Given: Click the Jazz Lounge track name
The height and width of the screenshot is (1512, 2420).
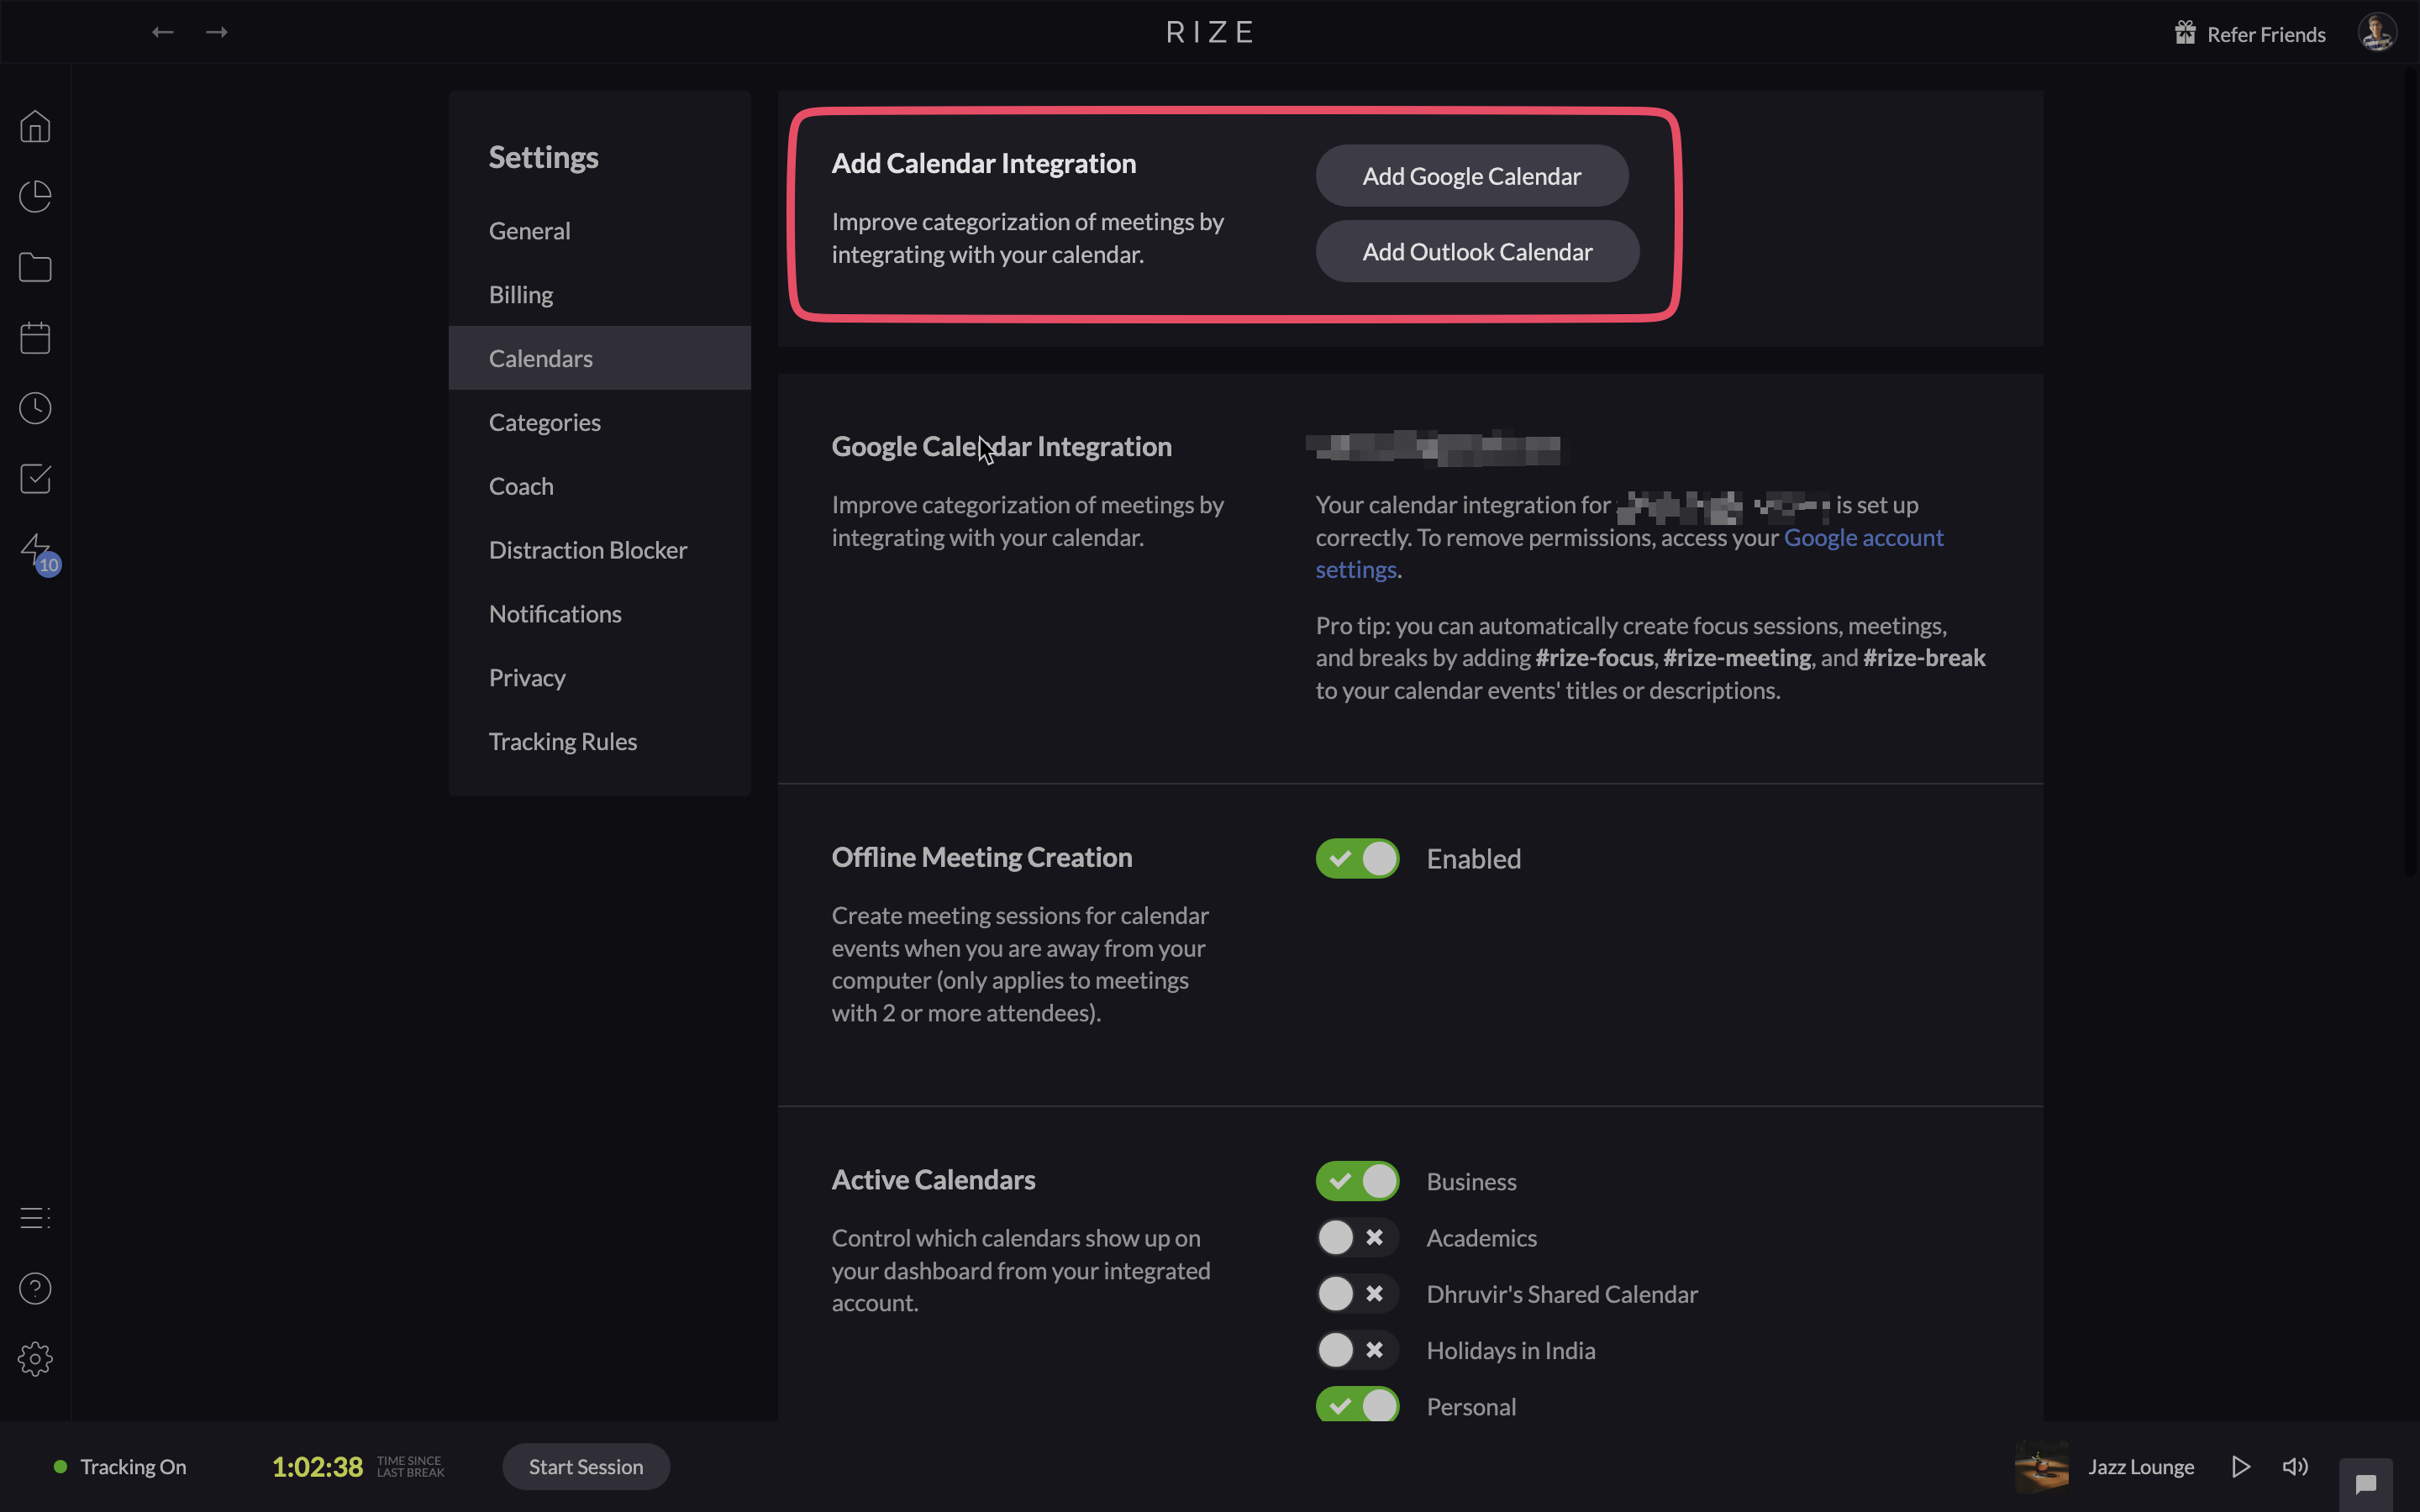Looking at the screenshot, I should [2141, 1466].
